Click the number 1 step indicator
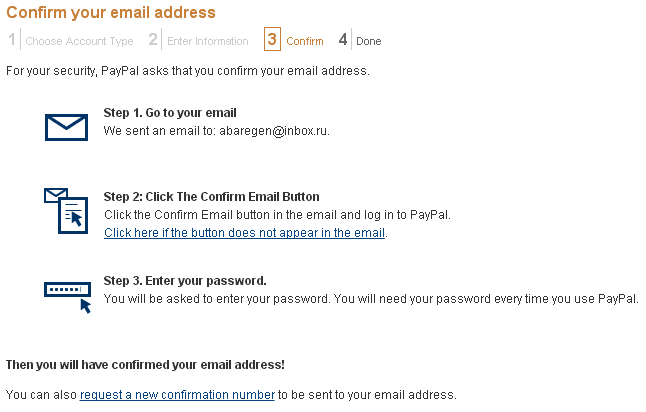646x412 pixels. click(13, 40)
